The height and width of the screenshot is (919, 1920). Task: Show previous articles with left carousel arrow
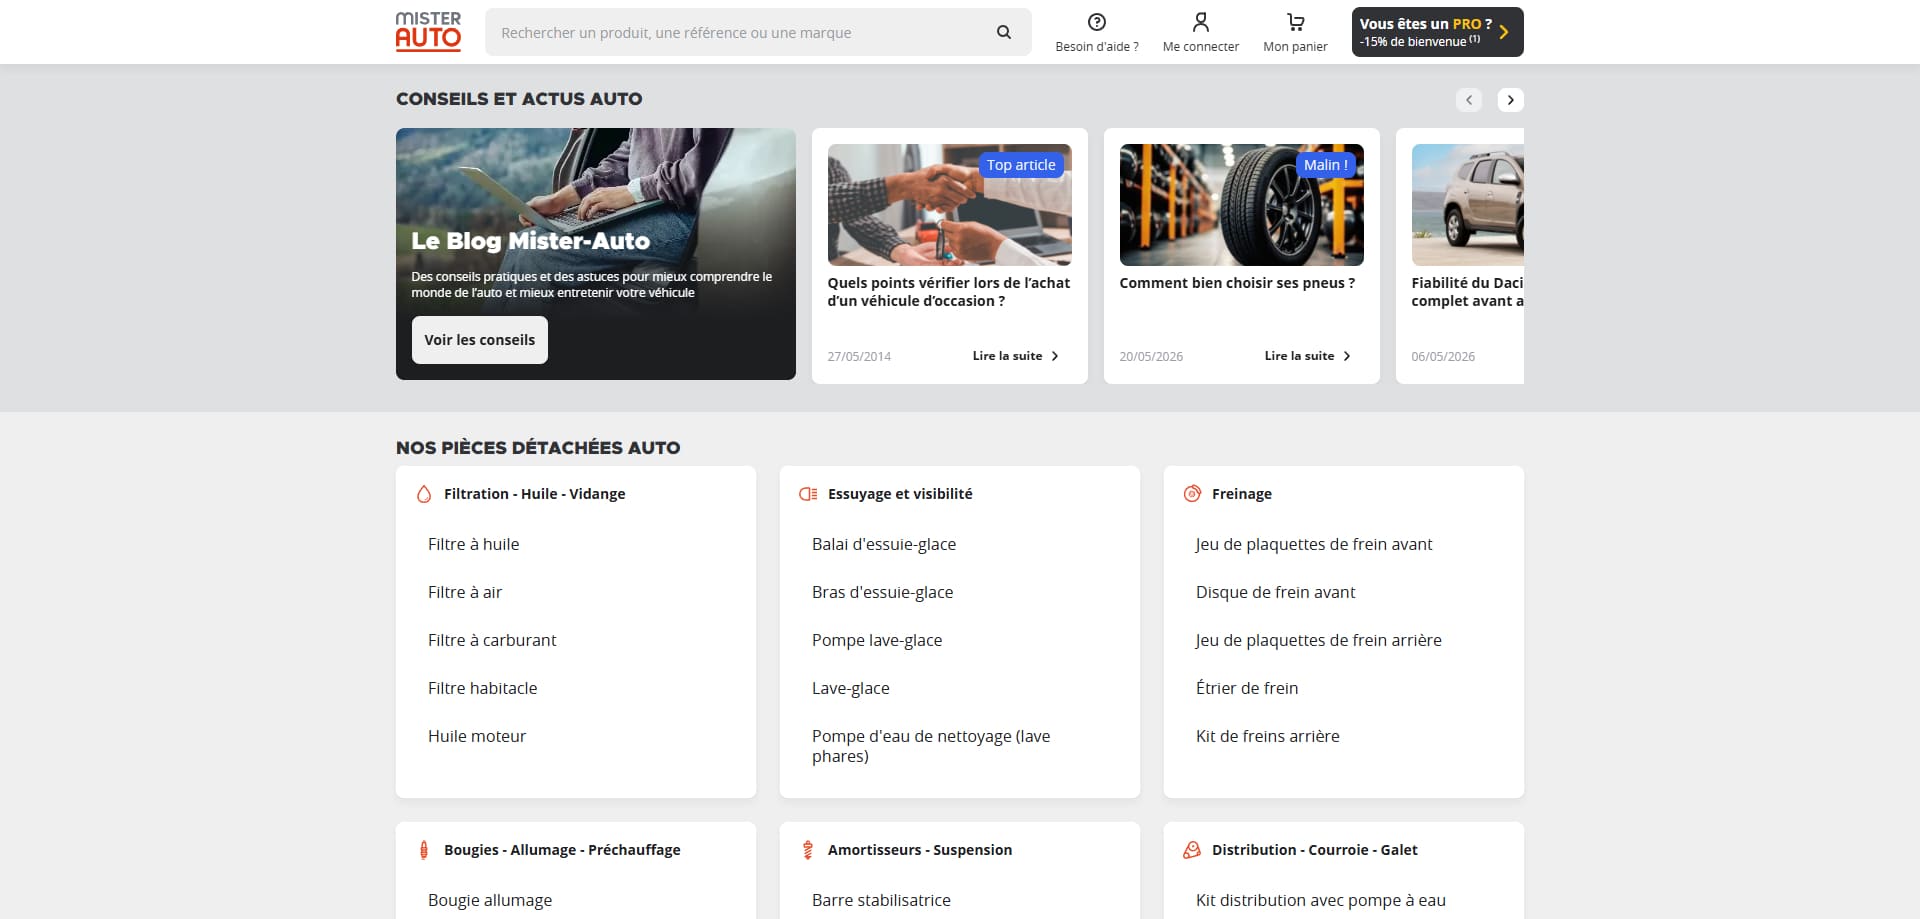coord(1469,100)
